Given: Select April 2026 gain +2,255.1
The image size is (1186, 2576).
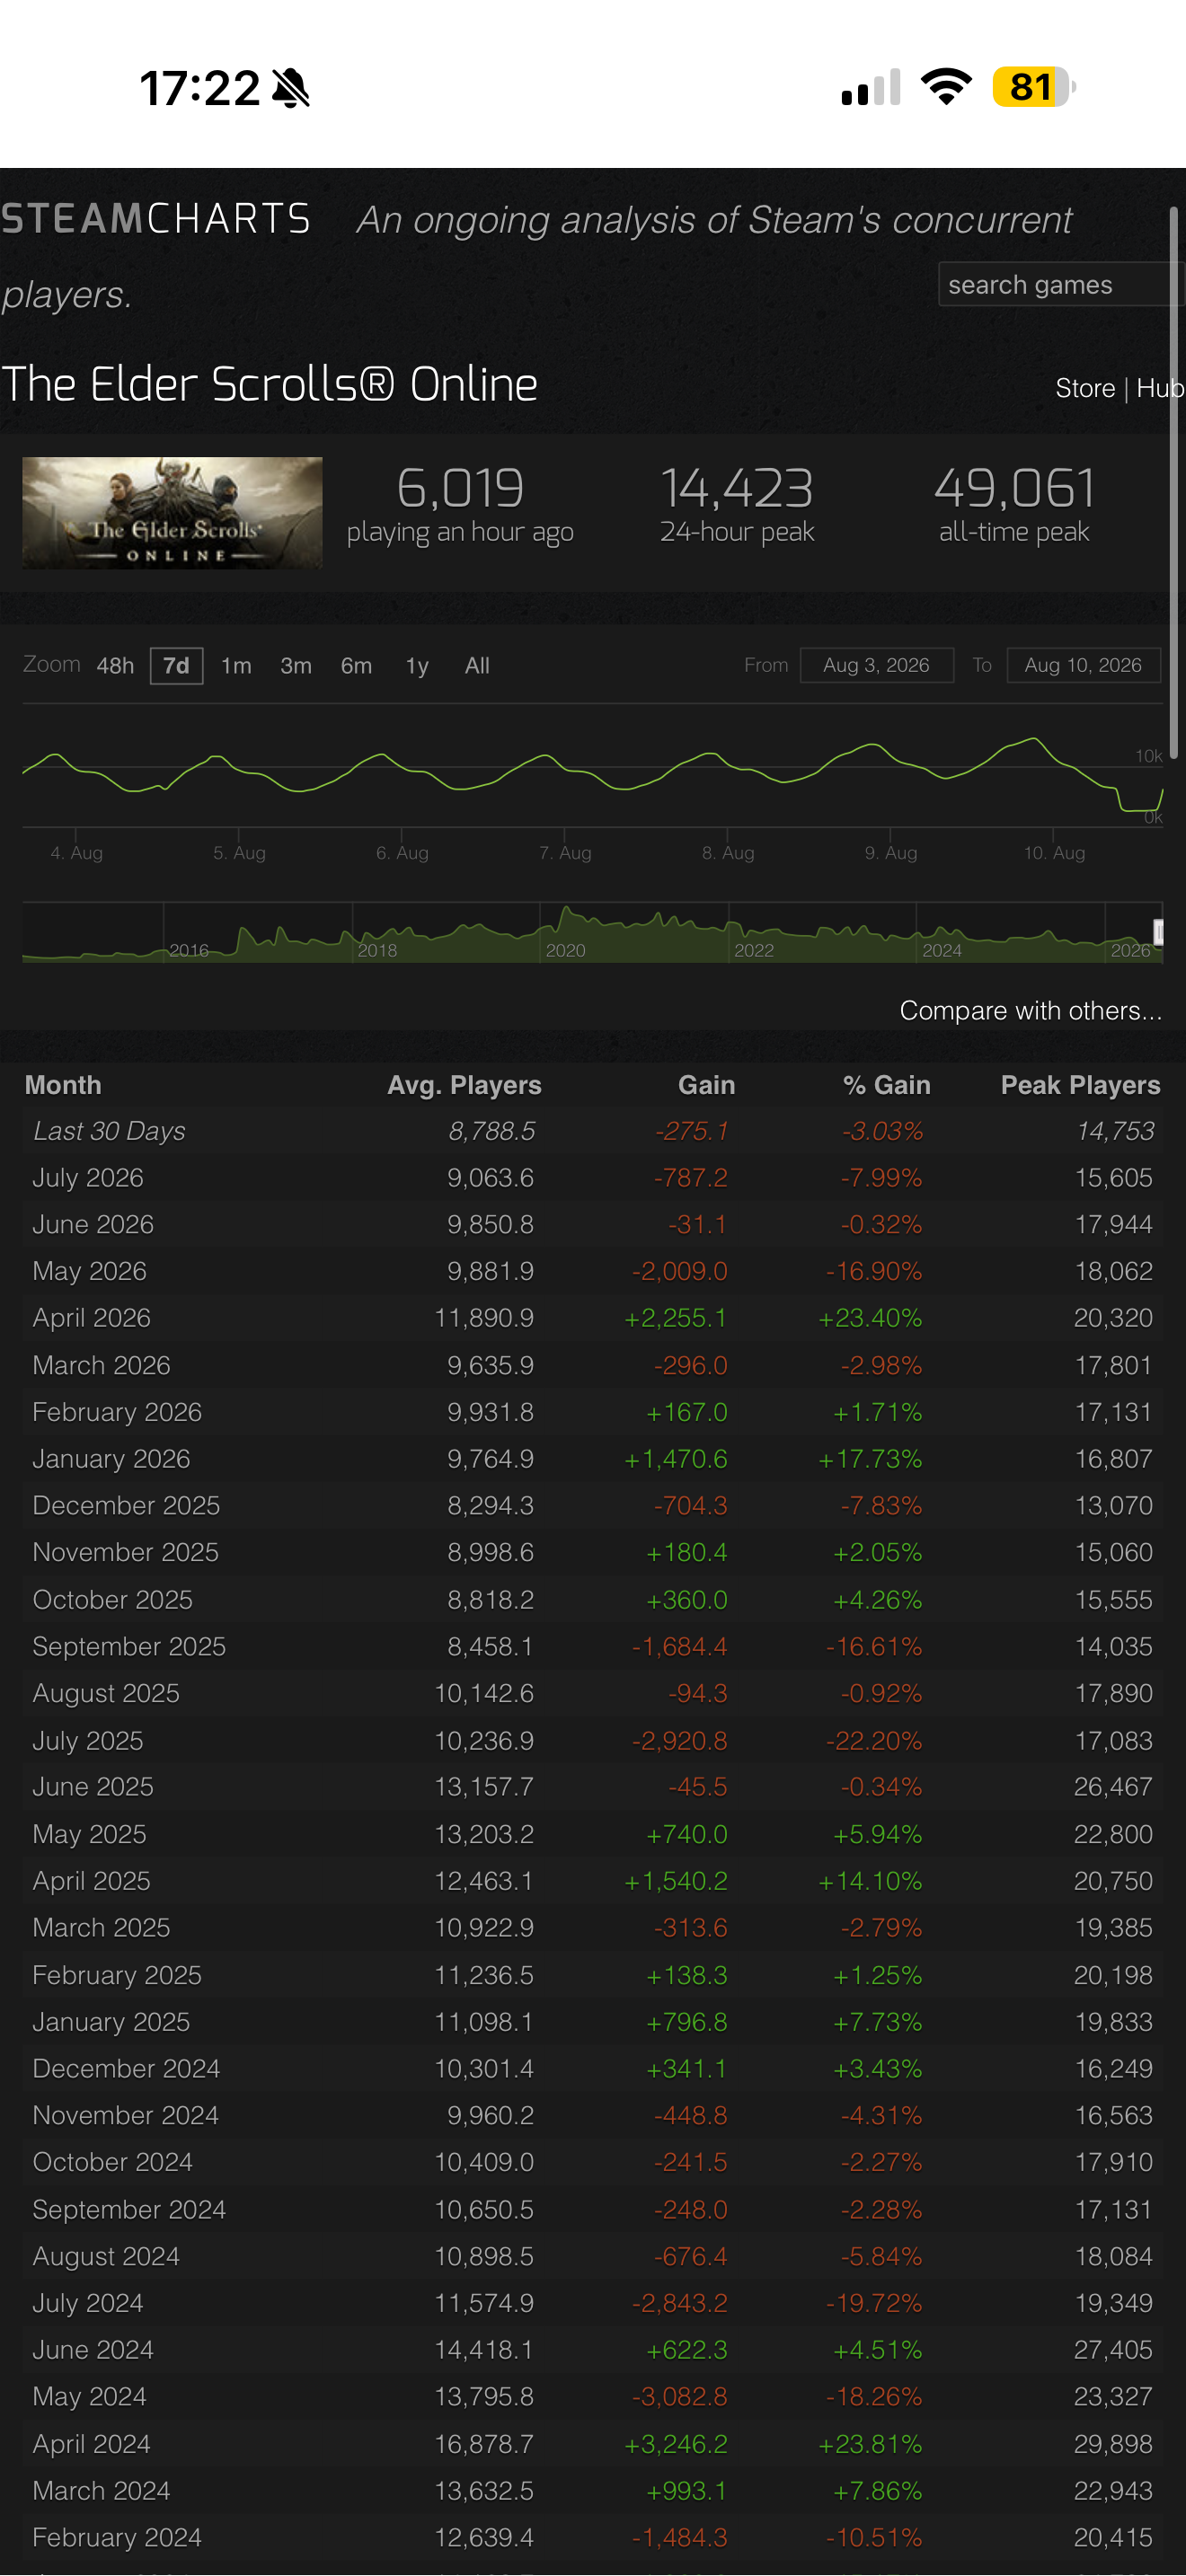Looking at the screenshot, I should tap(676, 1318).
